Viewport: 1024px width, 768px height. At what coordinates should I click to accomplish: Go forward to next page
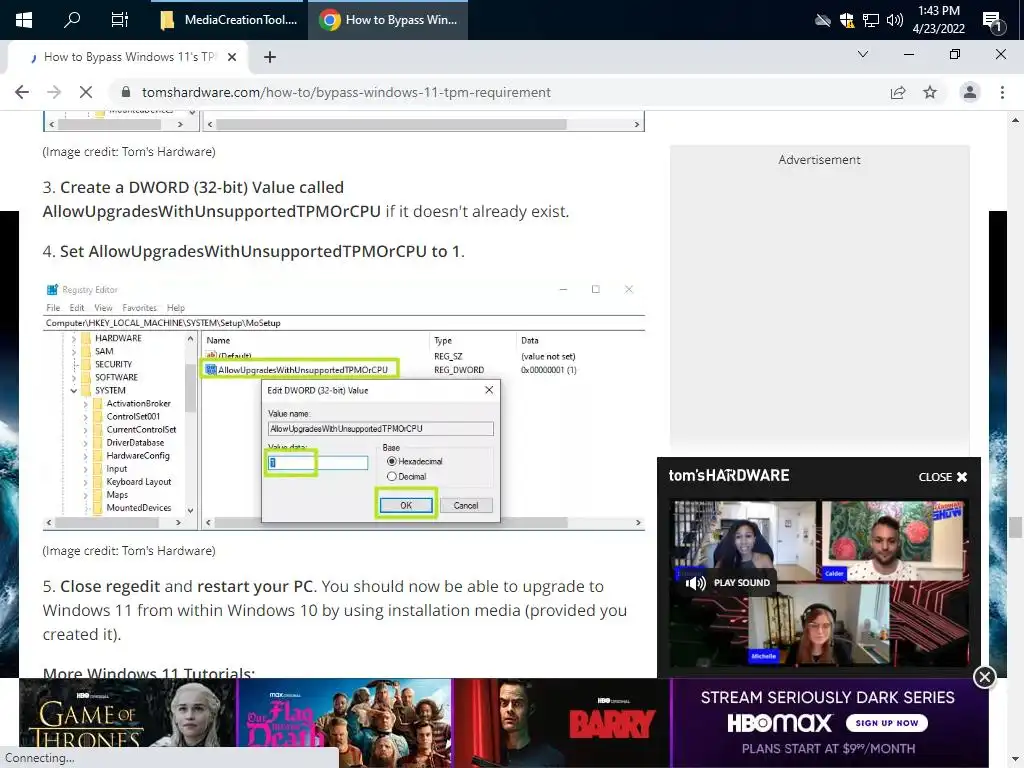54,92
